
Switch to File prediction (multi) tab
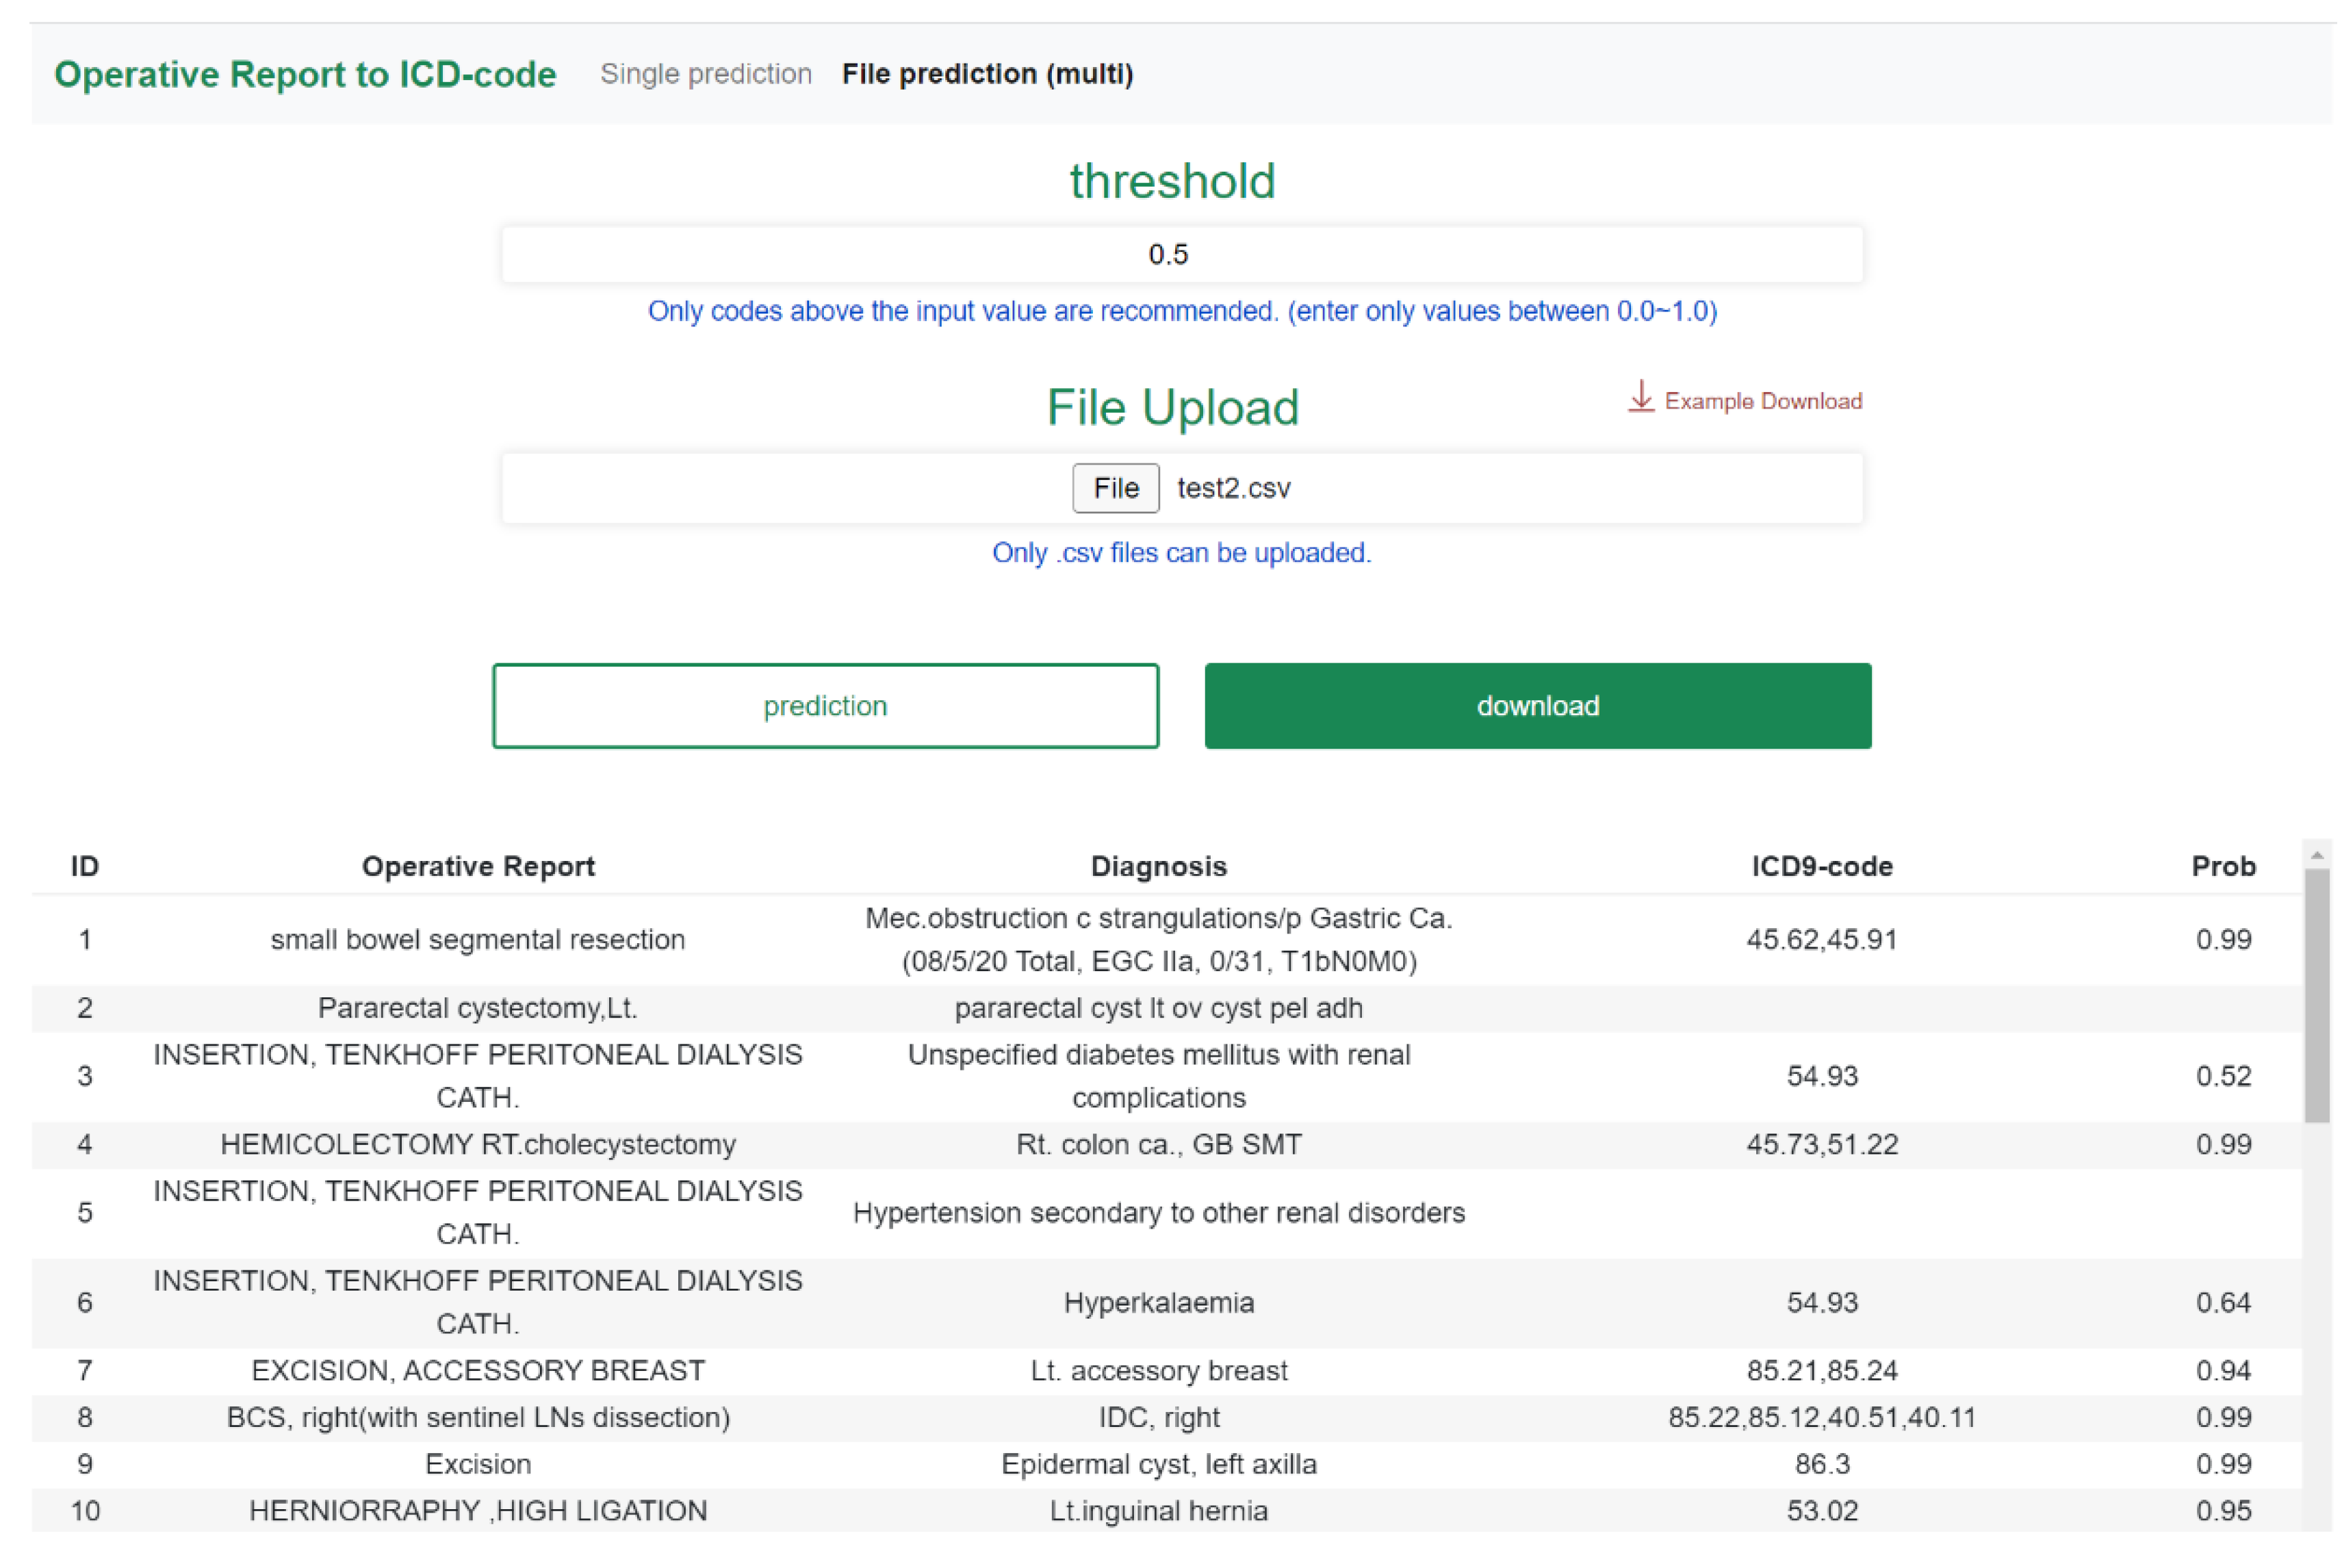(987, 74)
